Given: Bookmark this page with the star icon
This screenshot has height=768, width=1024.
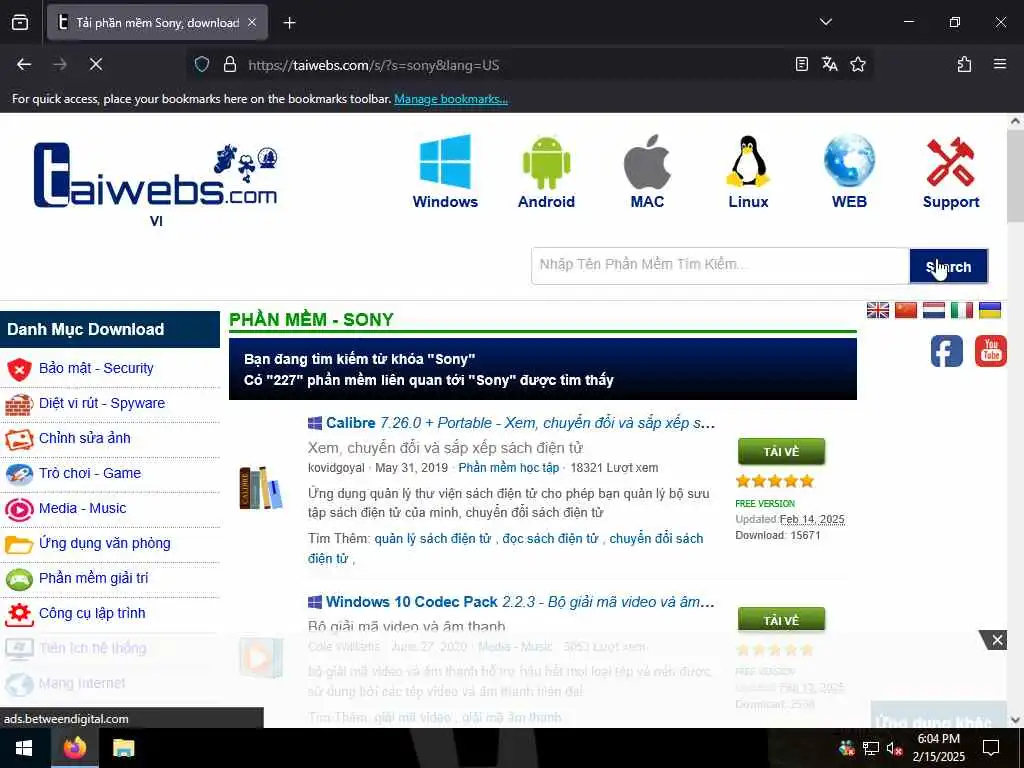Looking at the screenshot, I should click(857, 64).
